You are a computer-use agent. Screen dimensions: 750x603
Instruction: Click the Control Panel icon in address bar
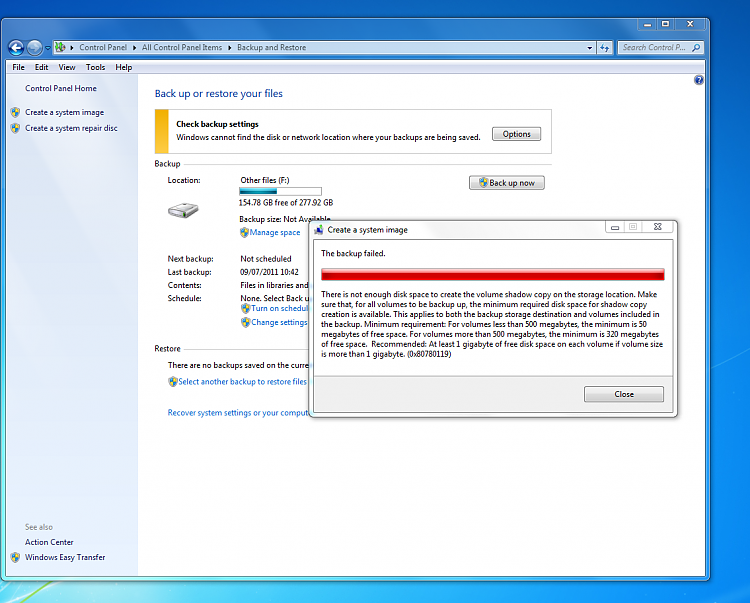pyautogui.click(x=60, y=47)
